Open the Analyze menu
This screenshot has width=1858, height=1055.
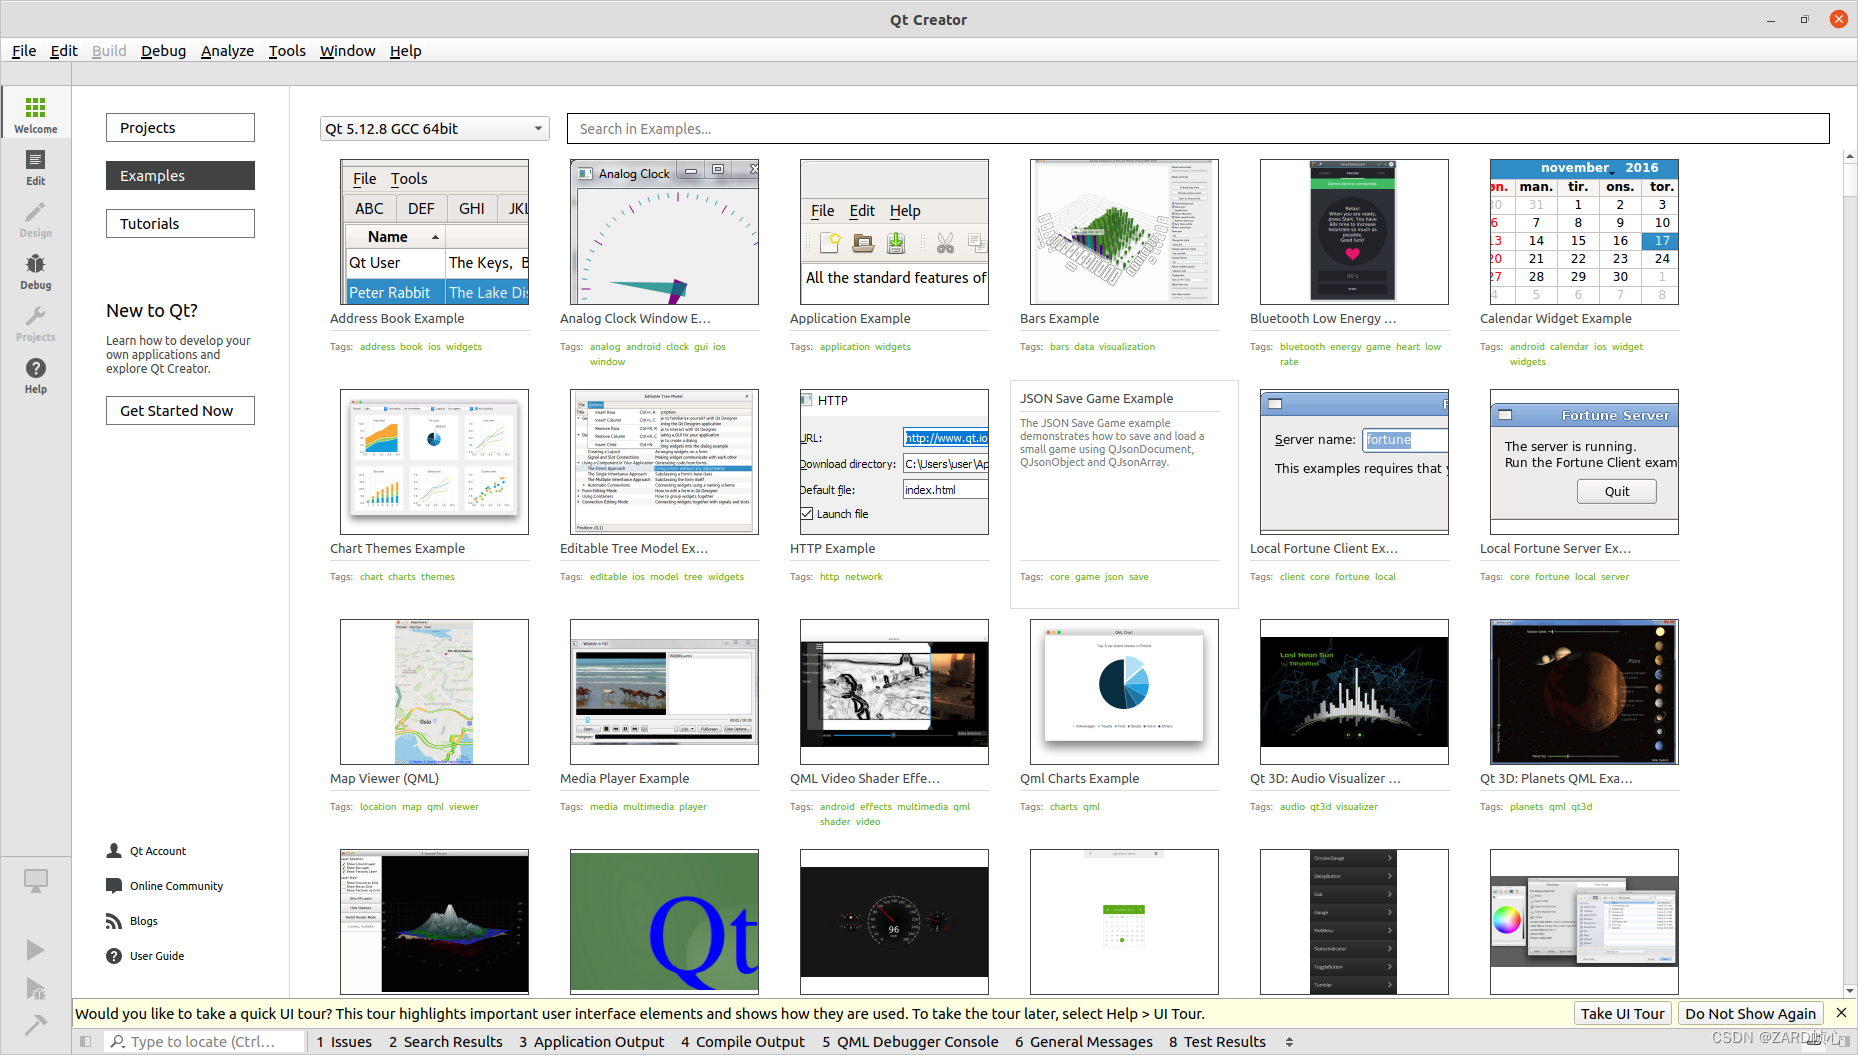coord(227,51)
